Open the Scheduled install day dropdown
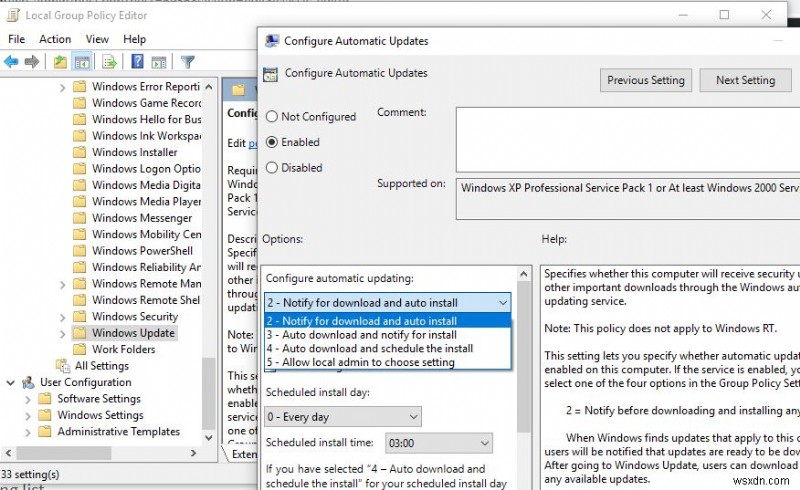The width and height of the screenshot is (800, 490). click(x=343, y=417)
